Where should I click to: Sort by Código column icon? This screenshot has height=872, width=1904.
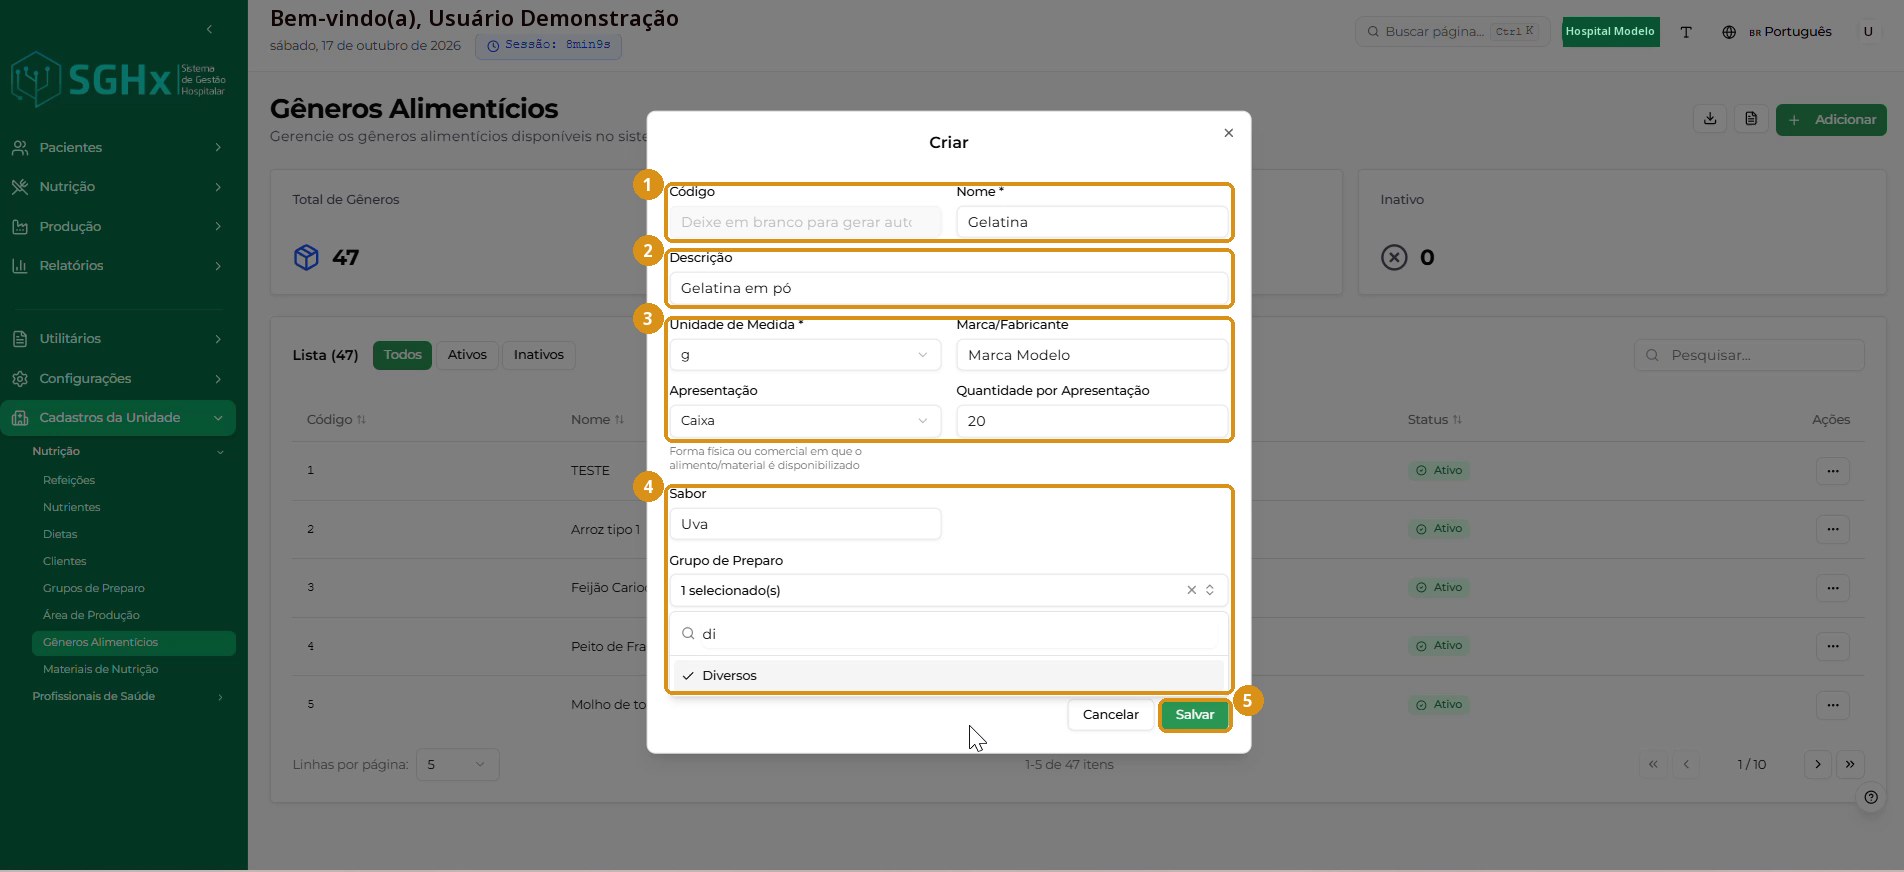click(361, 420)
